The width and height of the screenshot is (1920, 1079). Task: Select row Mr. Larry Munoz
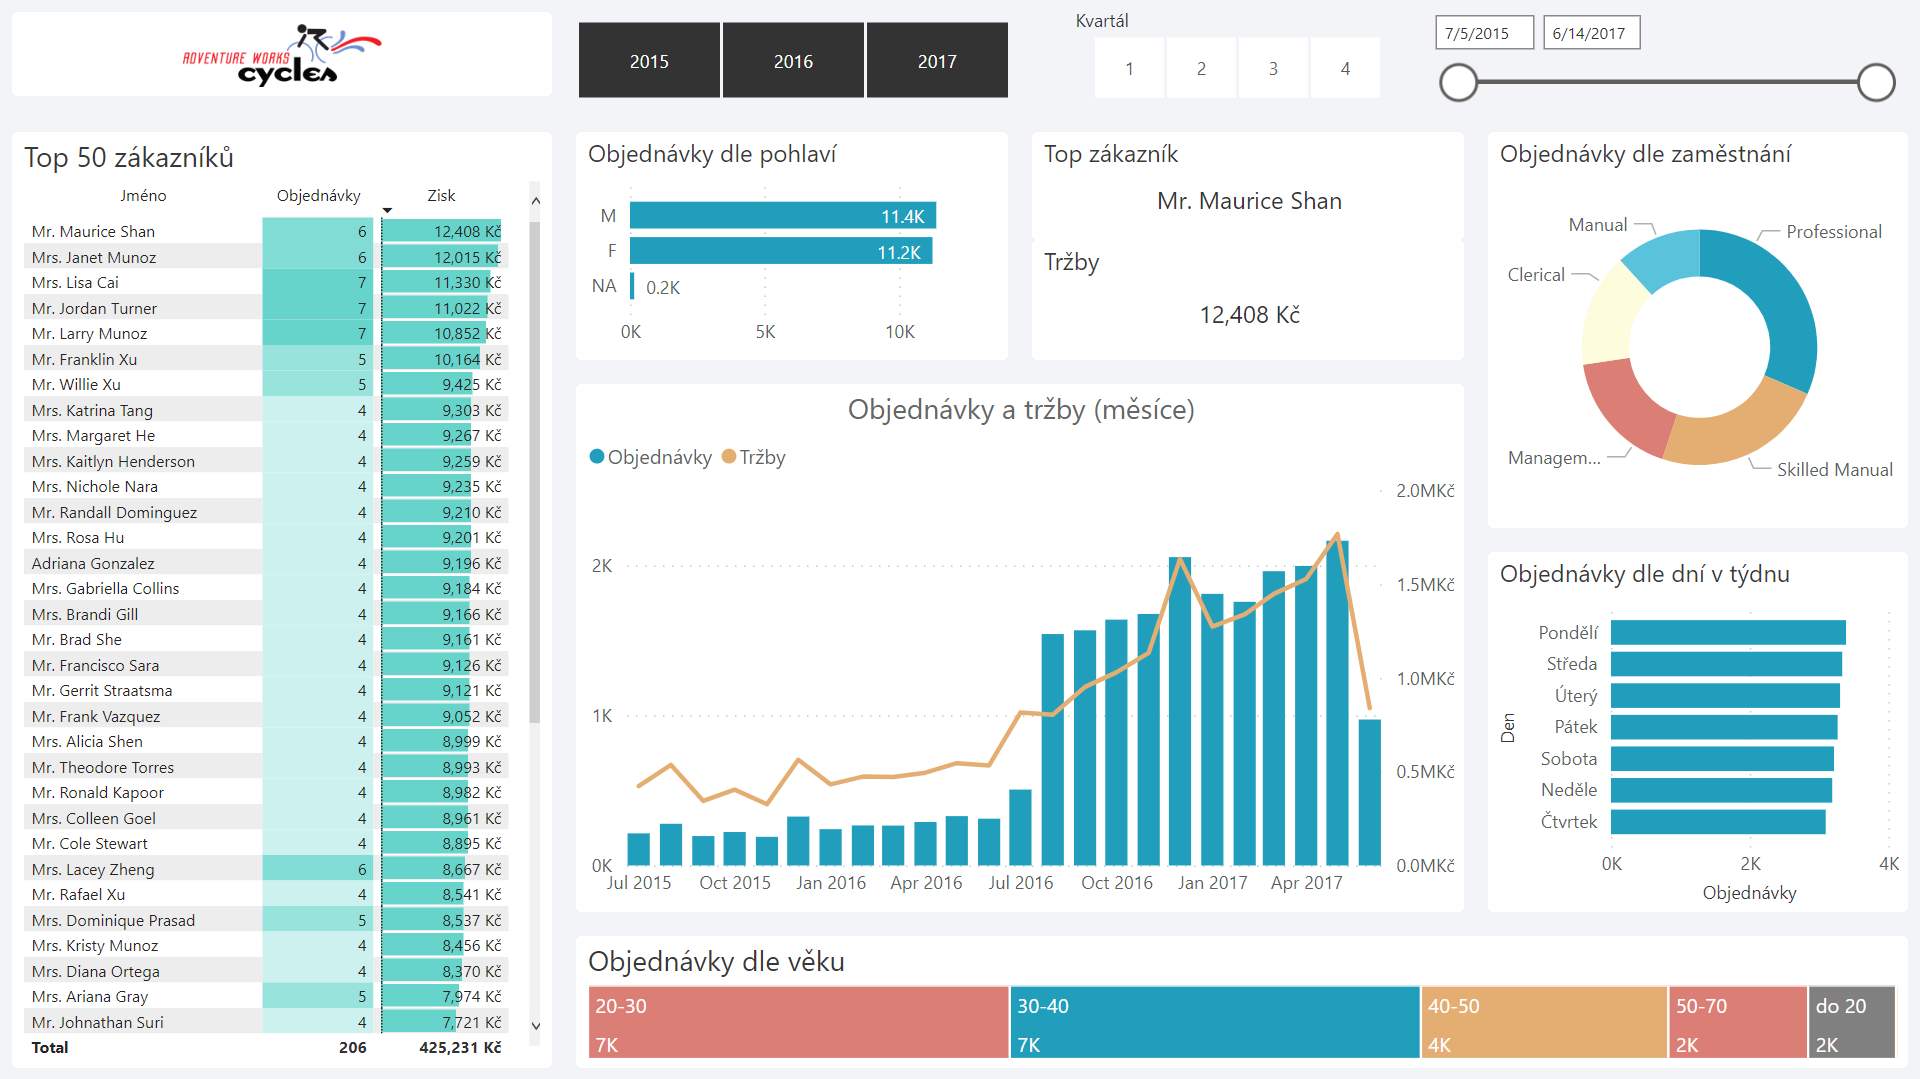(266, 333)
